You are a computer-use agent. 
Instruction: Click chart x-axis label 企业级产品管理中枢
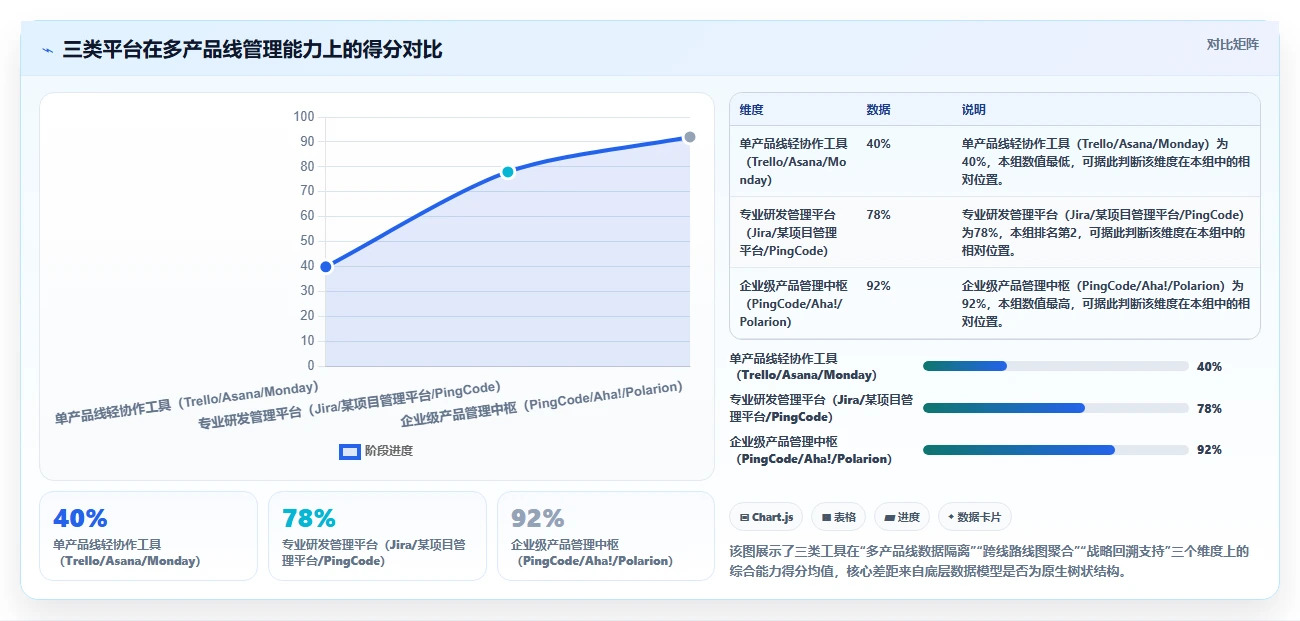pyautogui.click(x=541, y=404)
